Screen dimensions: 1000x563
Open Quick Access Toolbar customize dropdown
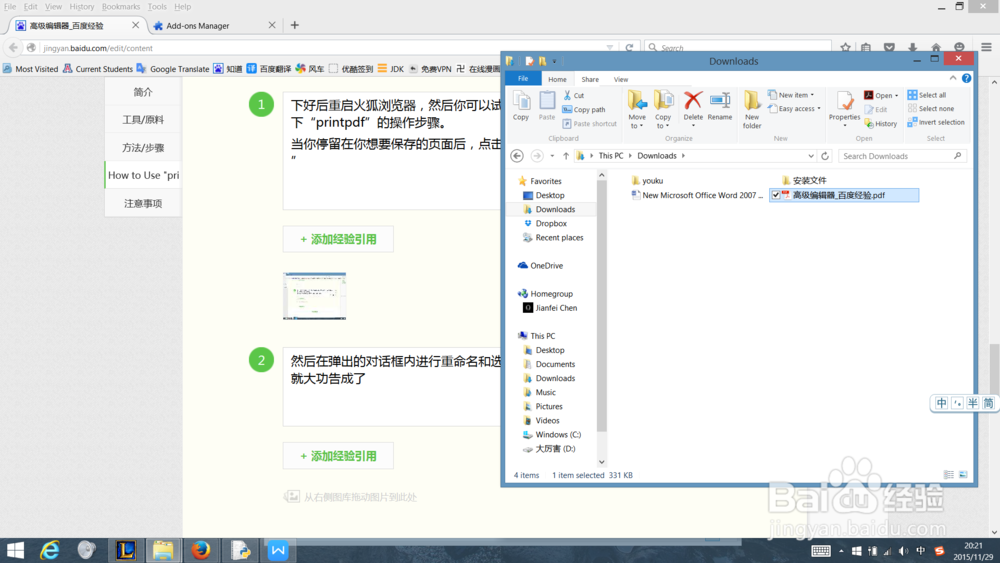(x=554, y=61)
